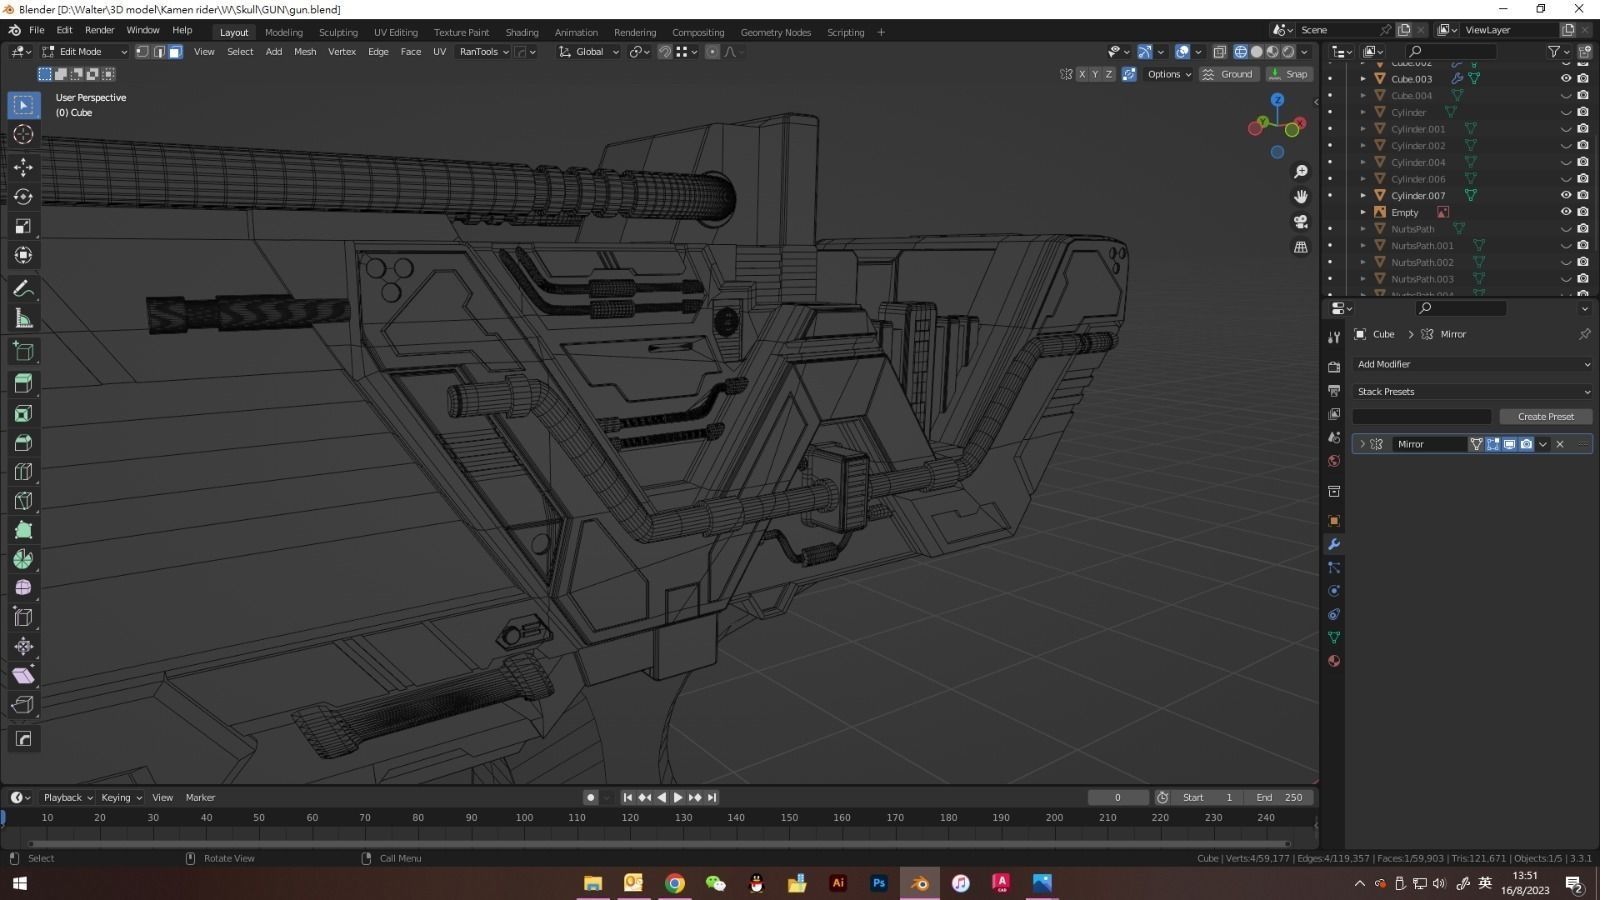The image size is (1600, 900).
Task: Open the Object properties tab
Action: 1334,520
